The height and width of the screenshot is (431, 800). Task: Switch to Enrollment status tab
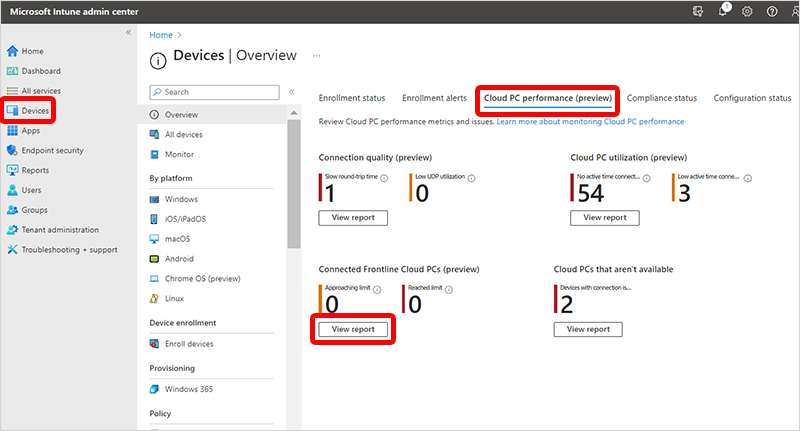(352, 98)
